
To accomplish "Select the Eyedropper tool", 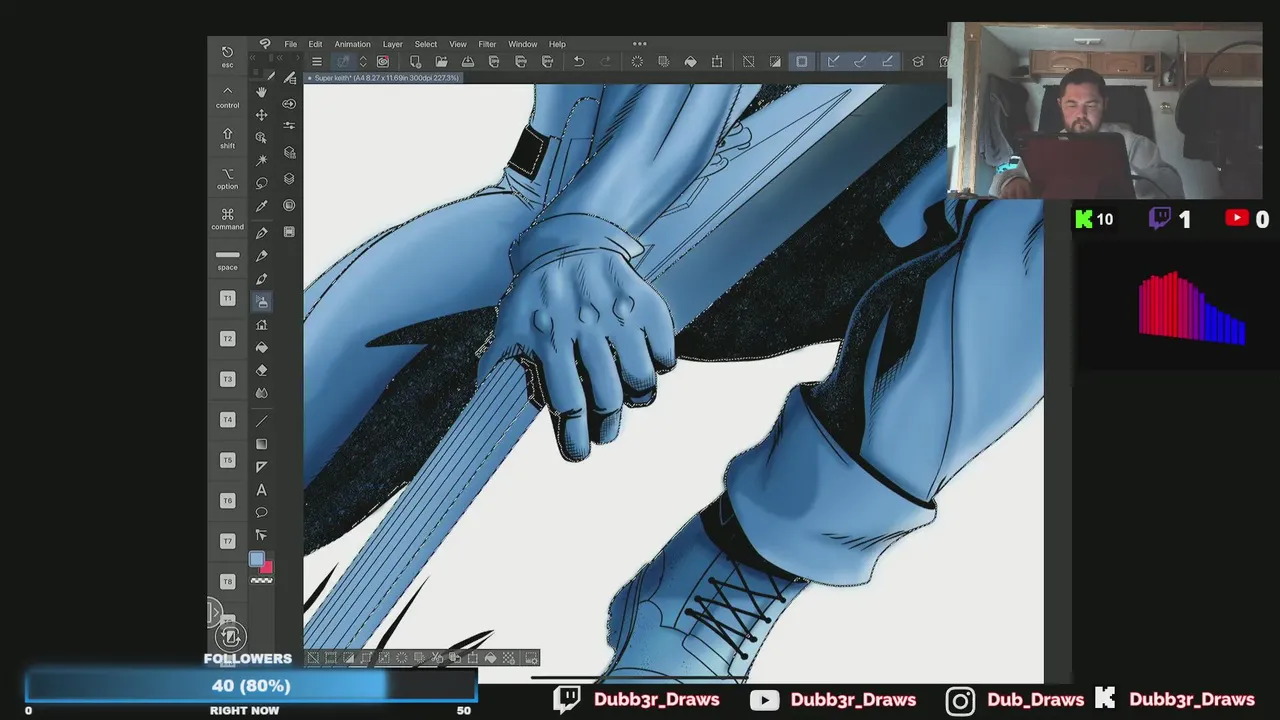I will 261,206.
